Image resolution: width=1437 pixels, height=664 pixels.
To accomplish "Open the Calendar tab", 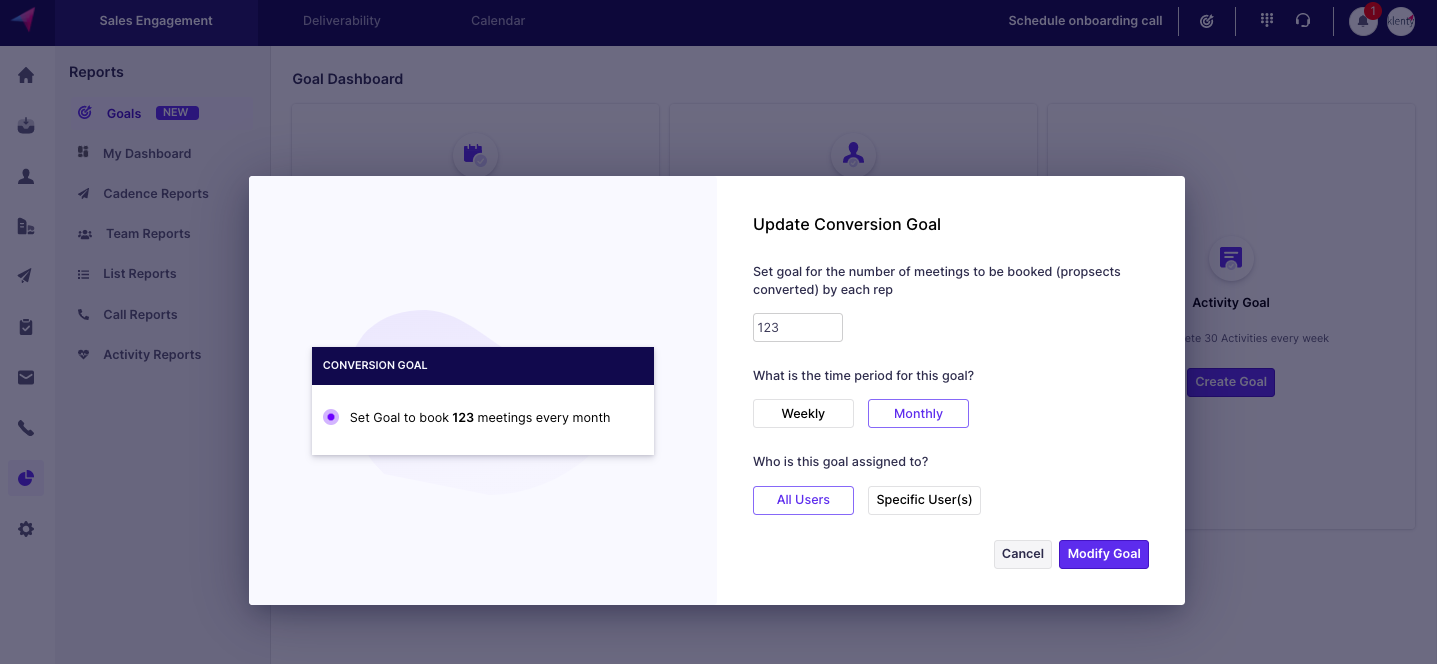I will pyautogui.click(x=498, y=21).
